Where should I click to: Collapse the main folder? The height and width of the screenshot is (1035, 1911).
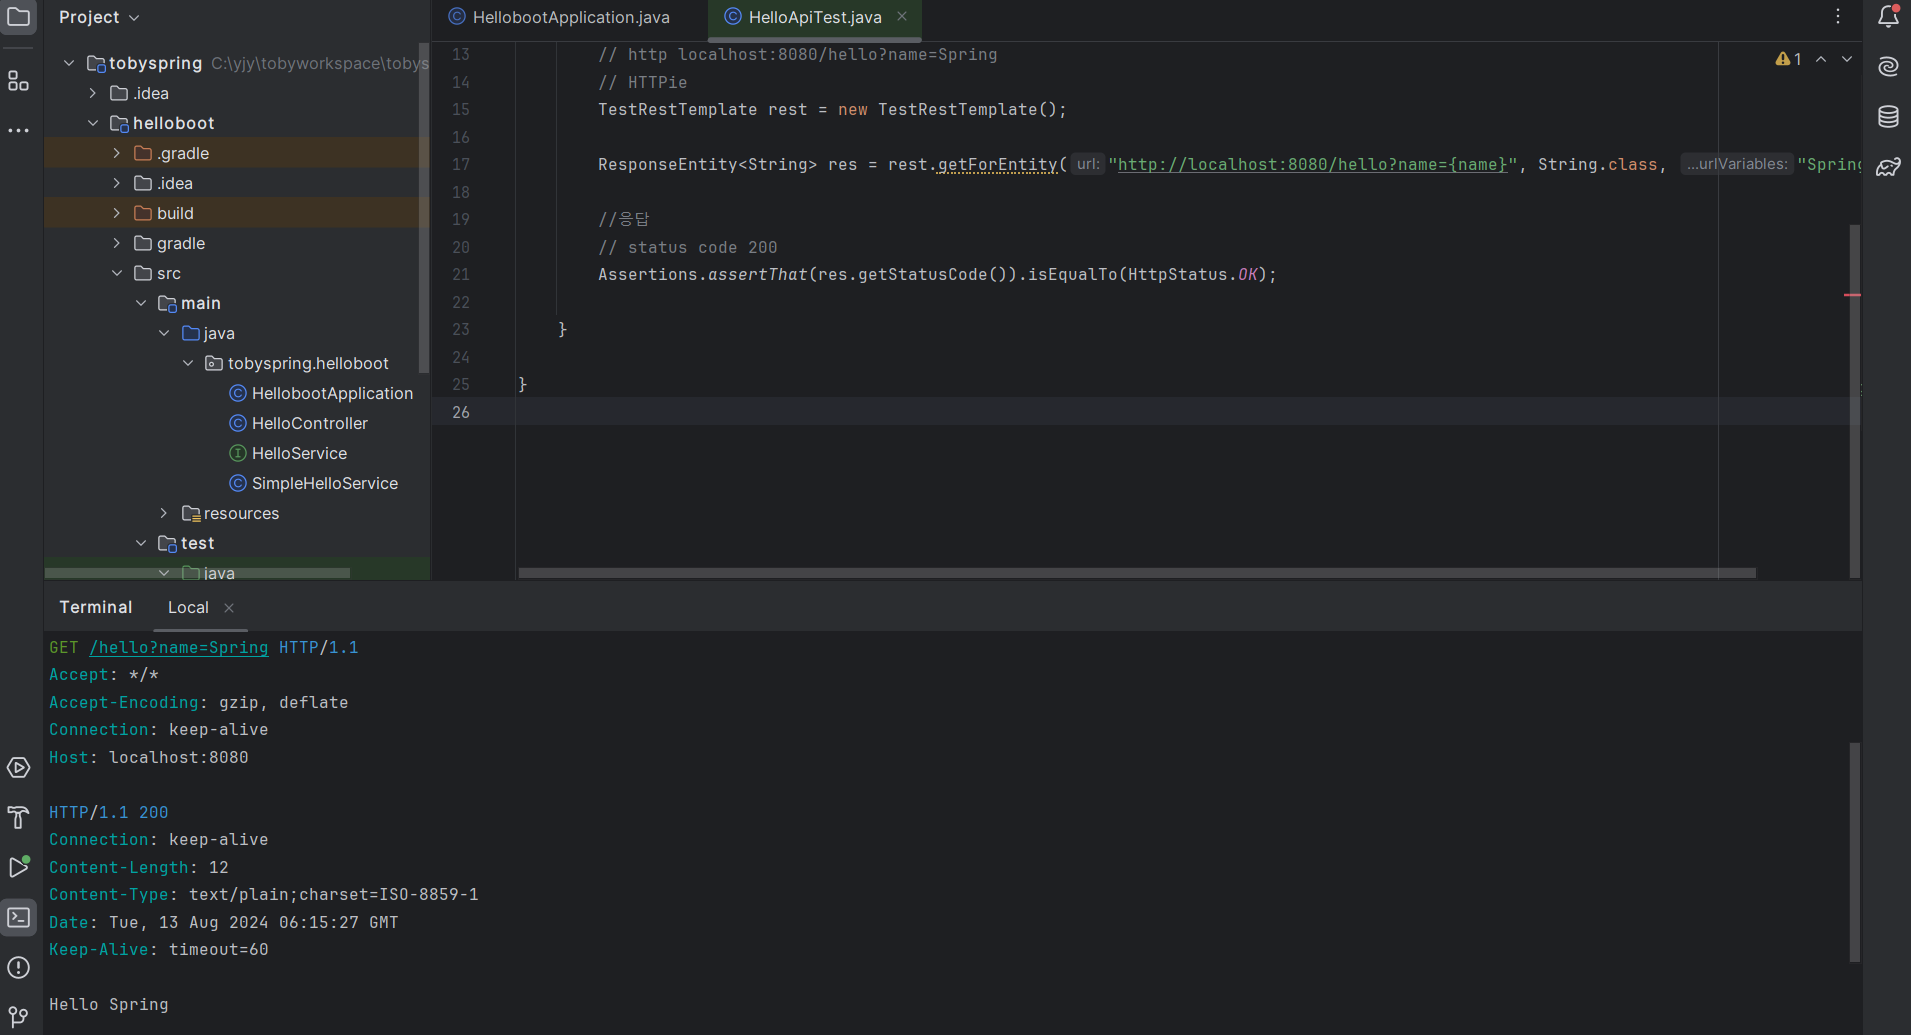coord(141,303)
